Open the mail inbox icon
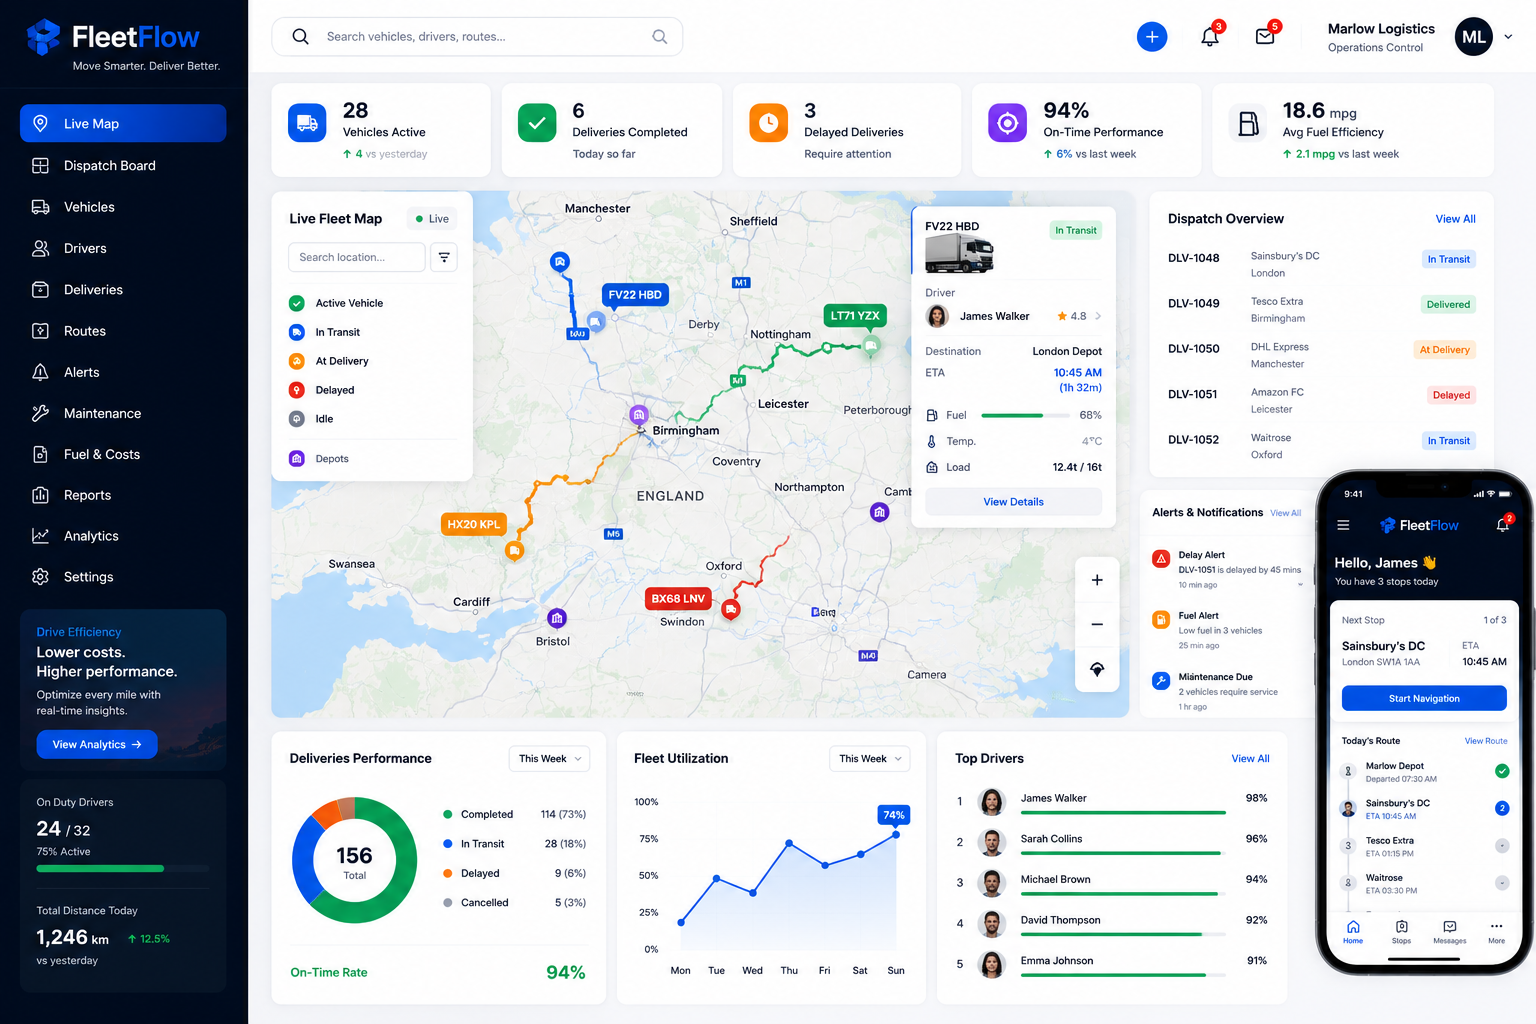1536x1024 pixels. (x=1265, y=37)
